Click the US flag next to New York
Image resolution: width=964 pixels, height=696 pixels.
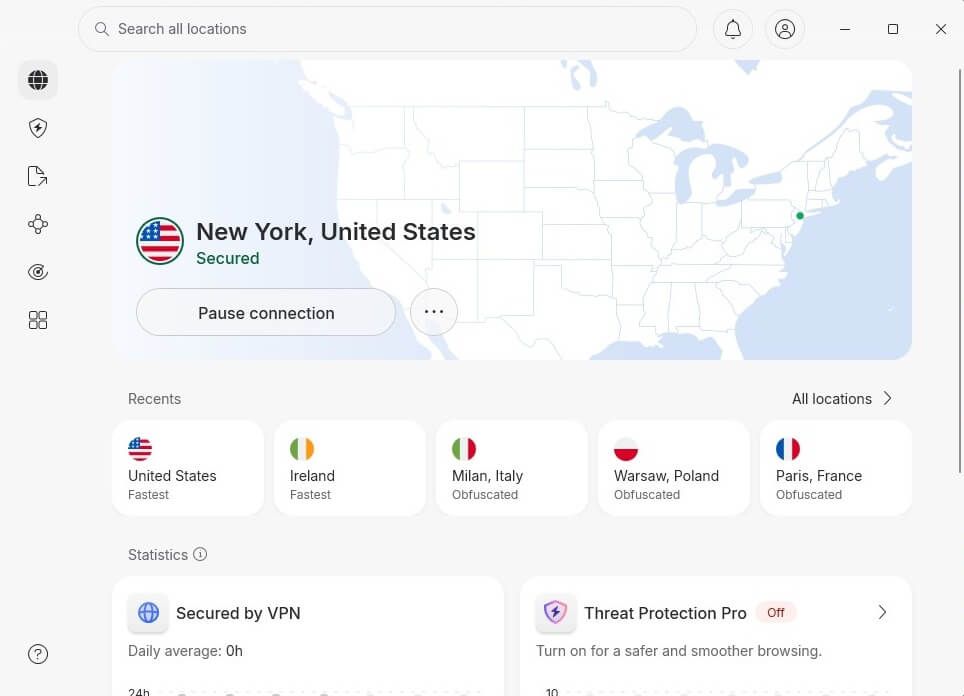[x=160, y=241]
